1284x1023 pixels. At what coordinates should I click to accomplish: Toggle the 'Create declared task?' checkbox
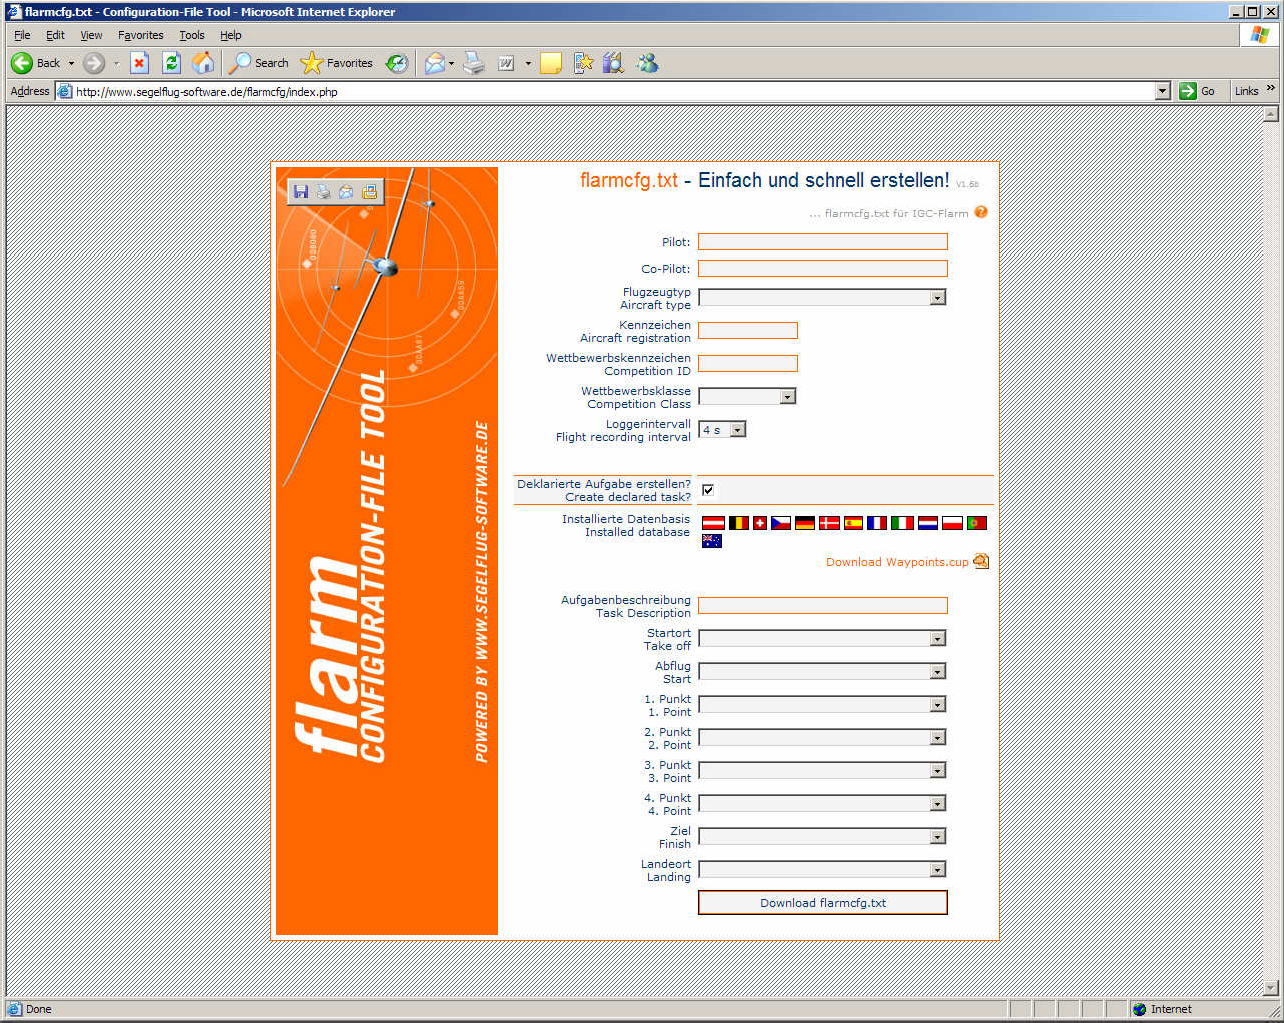[708, 490]
